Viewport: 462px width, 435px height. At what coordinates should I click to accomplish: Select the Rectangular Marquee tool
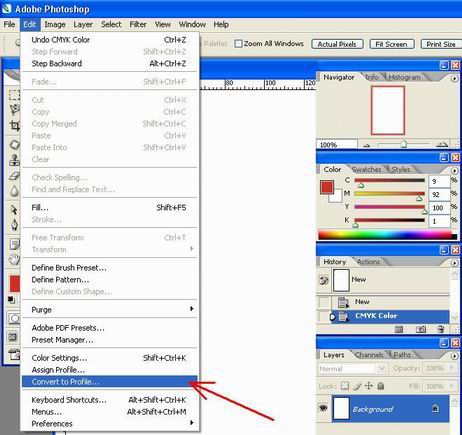[14, 95]
